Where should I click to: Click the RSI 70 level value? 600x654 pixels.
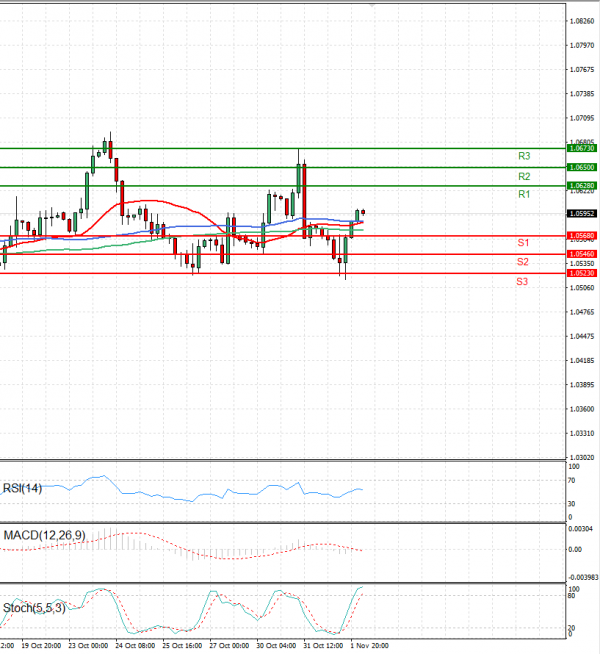pyautogui.click(x=572, y=480)
